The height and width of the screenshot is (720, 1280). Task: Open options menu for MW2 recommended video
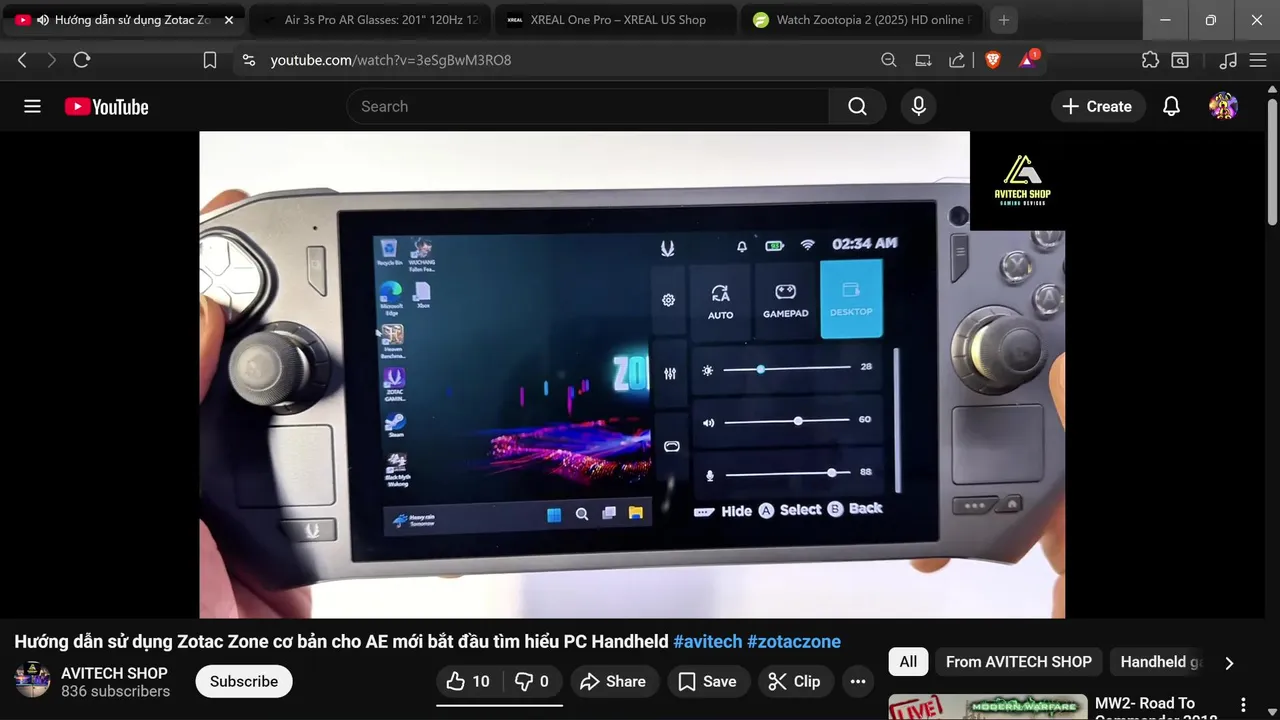[x=1244, y=705]
